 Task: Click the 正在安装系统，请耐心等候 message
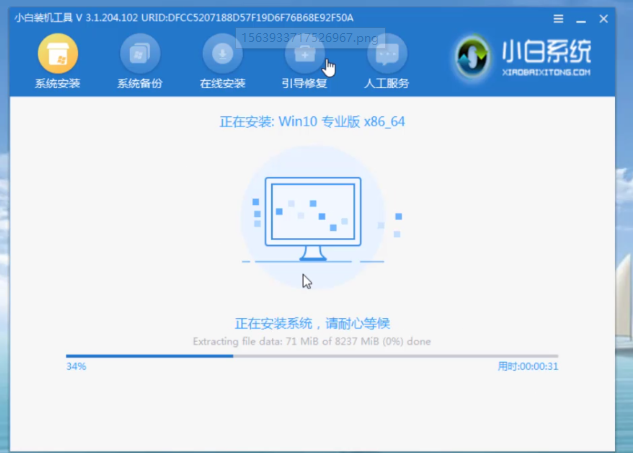(x=312, y=323)
